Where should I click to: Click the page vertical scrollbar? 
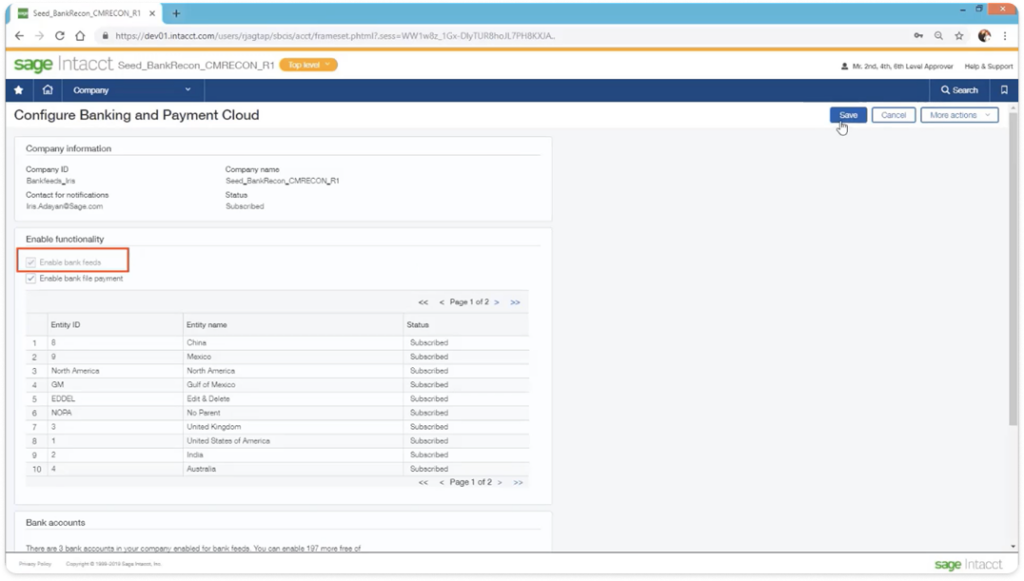point(1013,268)
